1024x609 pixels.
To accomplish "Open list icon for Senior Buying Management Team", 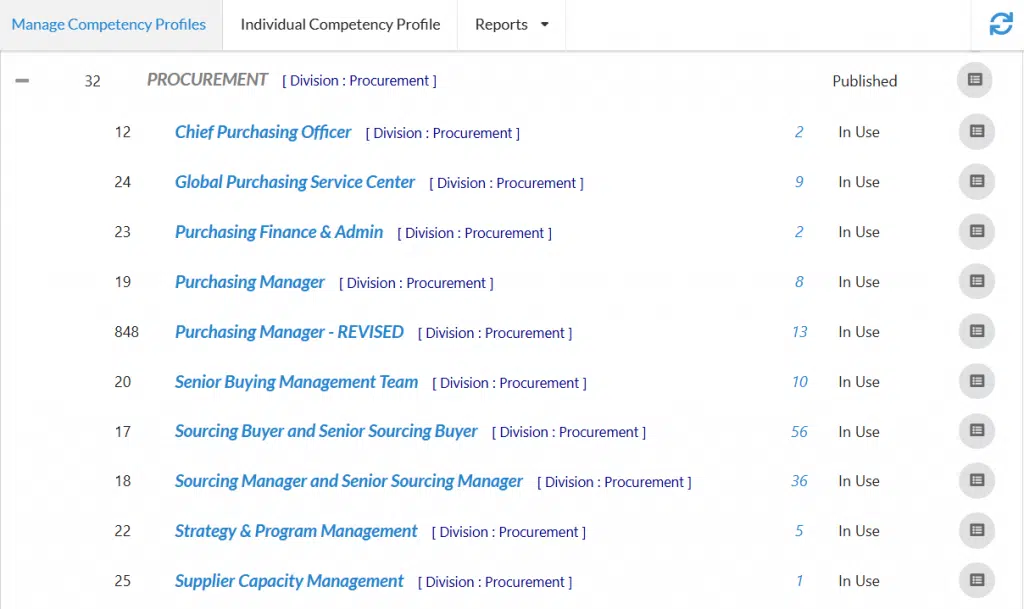I will [x=977, y=382].
